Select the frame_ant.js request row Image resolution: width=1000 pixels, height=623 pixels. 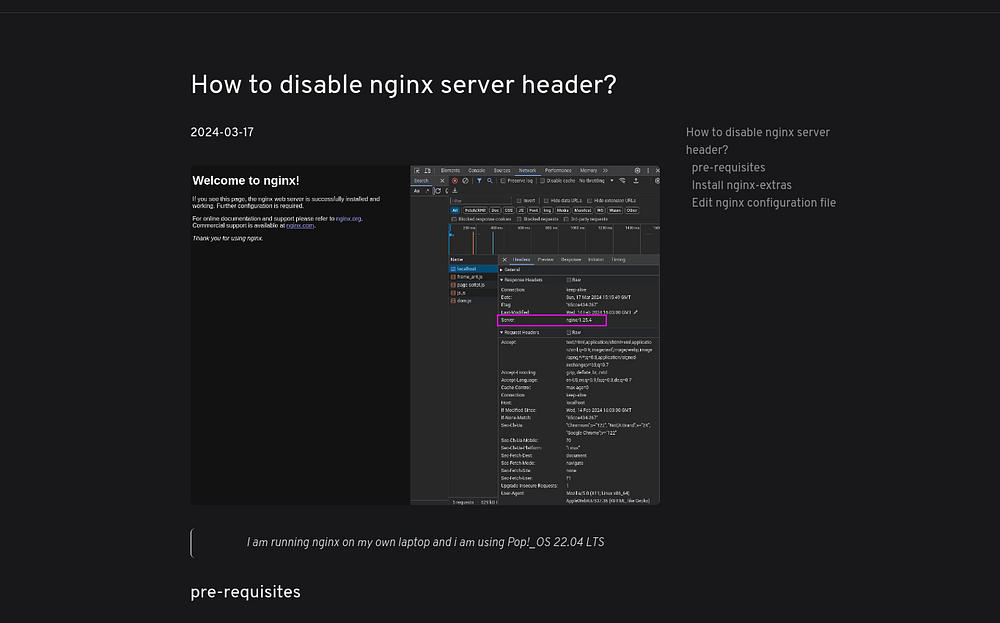(473, 277)
